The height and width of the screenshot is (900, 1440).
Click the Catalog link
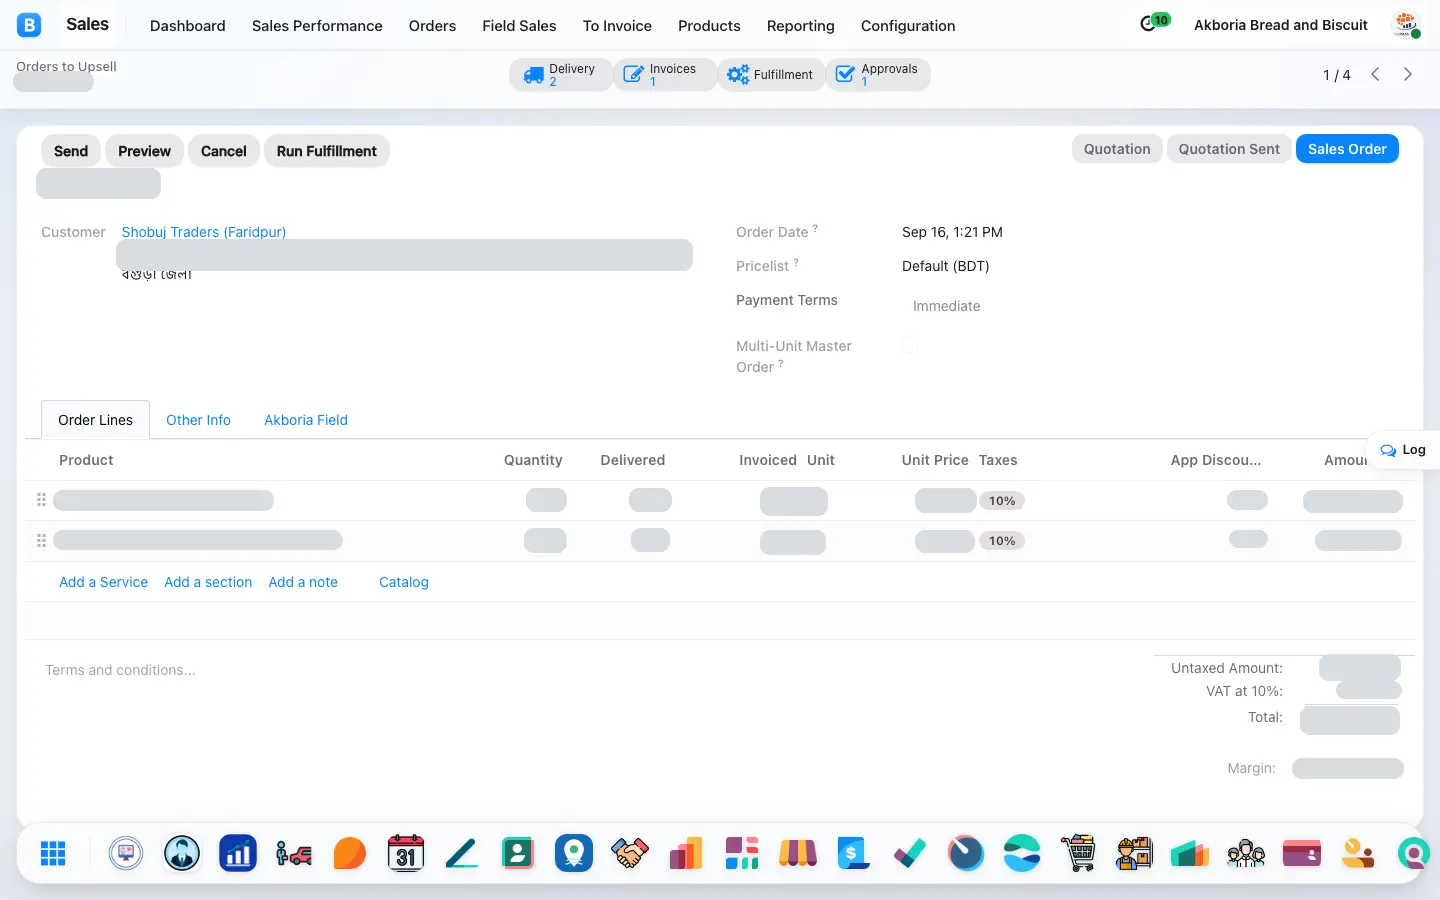pos(404,582)
